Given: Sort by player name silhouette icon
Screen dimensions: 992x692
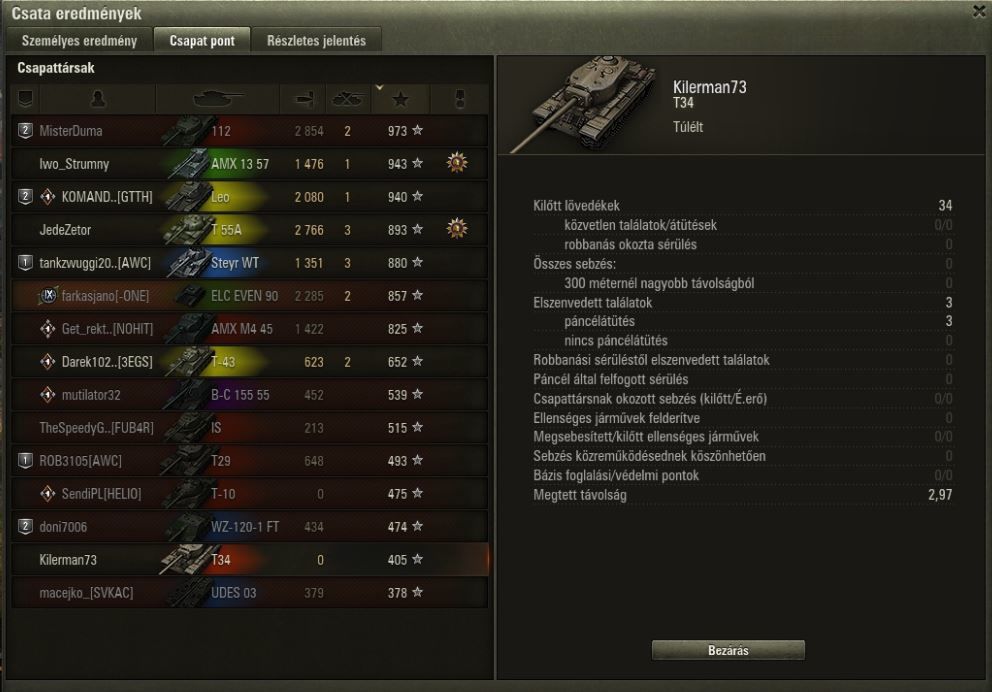Looking at the screenshot, I should pos(98,98).
